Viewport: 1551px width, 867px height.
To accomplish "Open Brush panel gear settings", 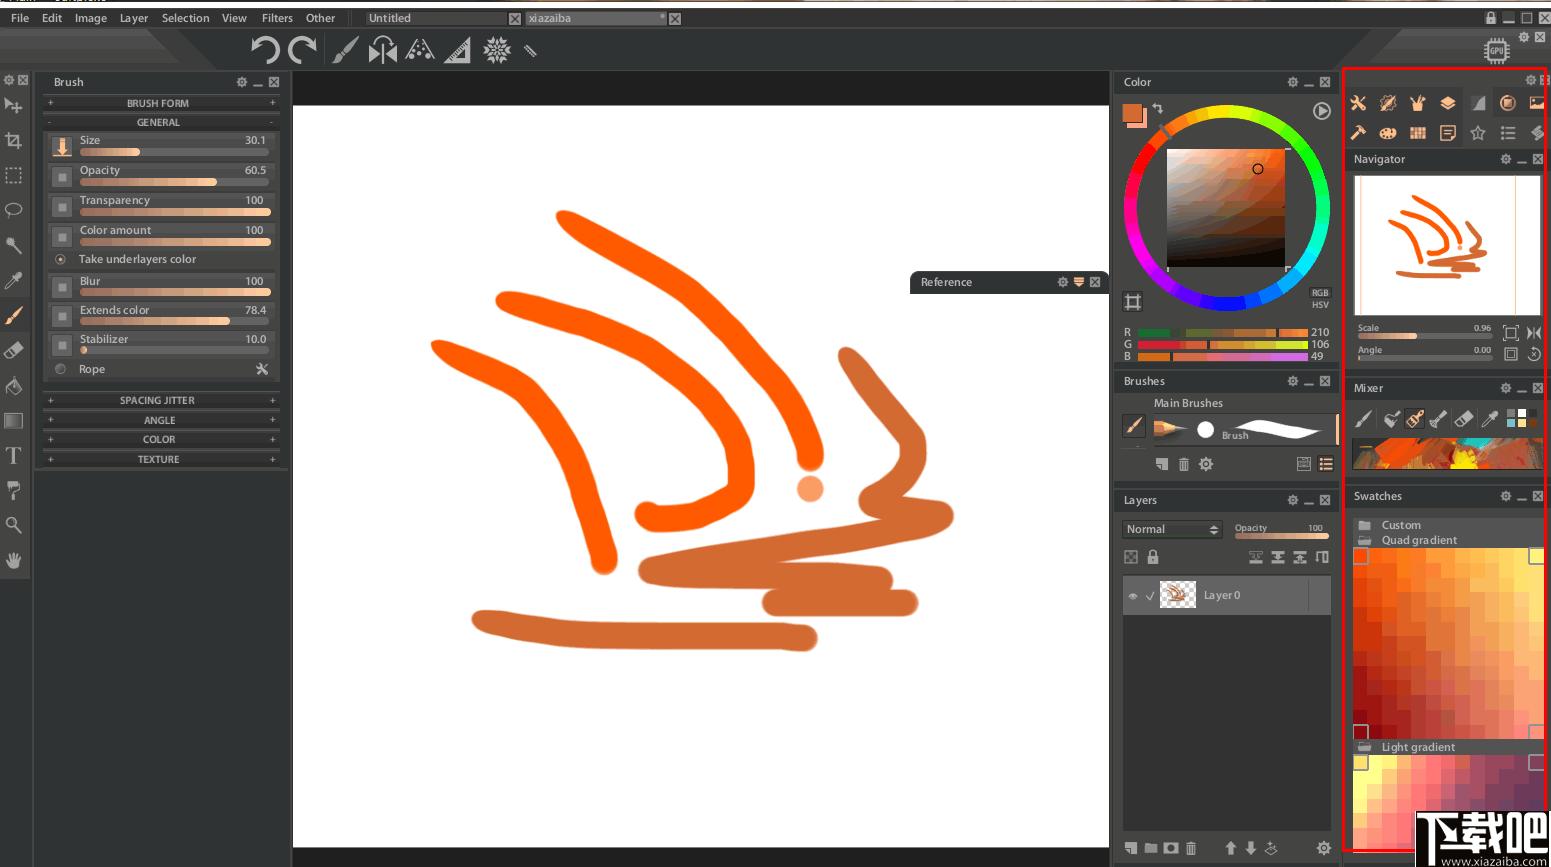I will tap(241, 82).
